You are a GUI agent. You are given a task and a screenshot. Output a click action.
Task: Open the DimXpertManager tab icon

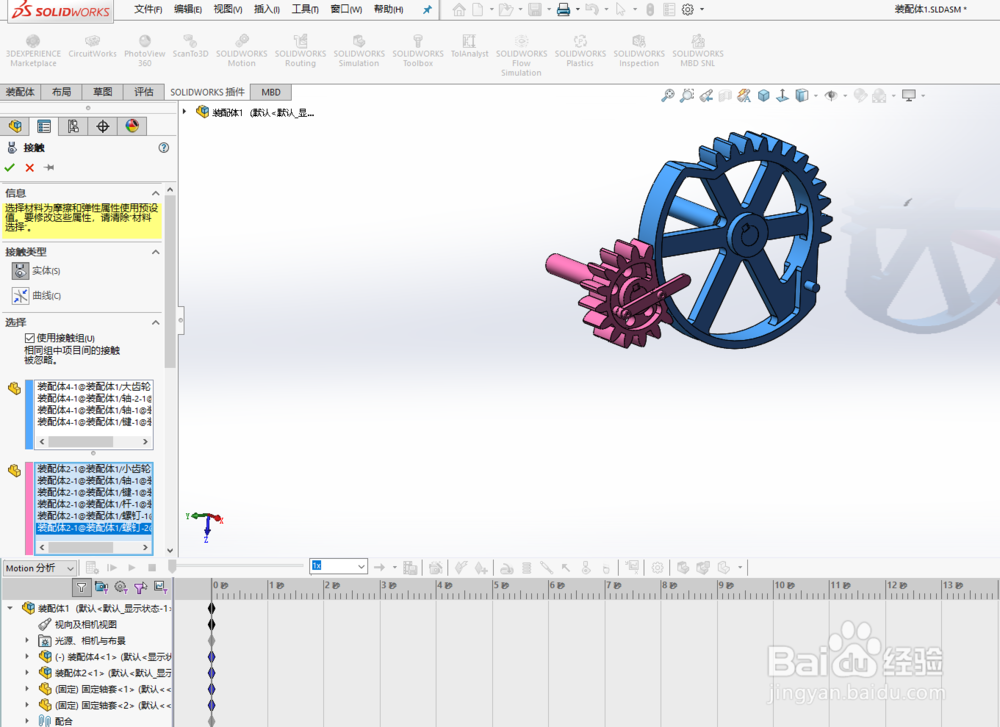(102, 126)
